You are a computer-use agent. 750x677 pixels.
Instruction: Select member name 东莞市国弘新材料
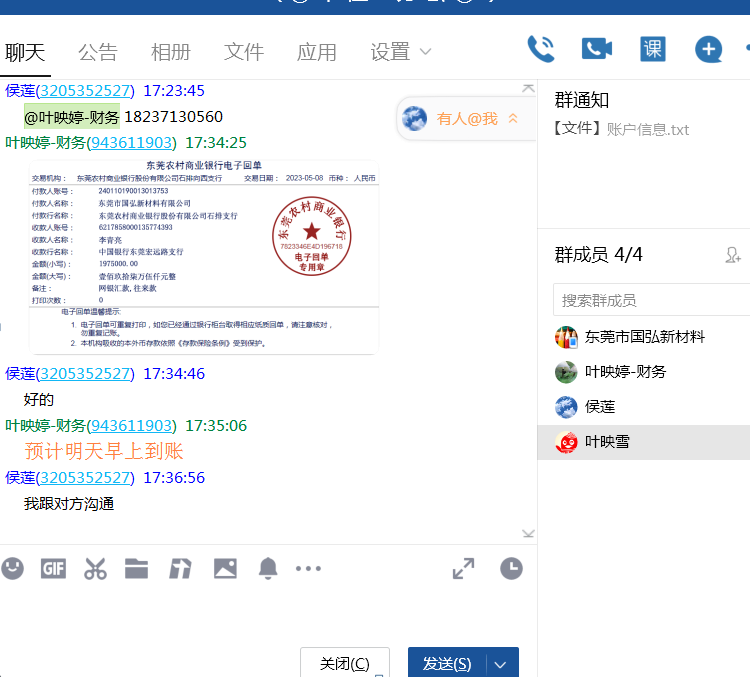coord(644,337)
